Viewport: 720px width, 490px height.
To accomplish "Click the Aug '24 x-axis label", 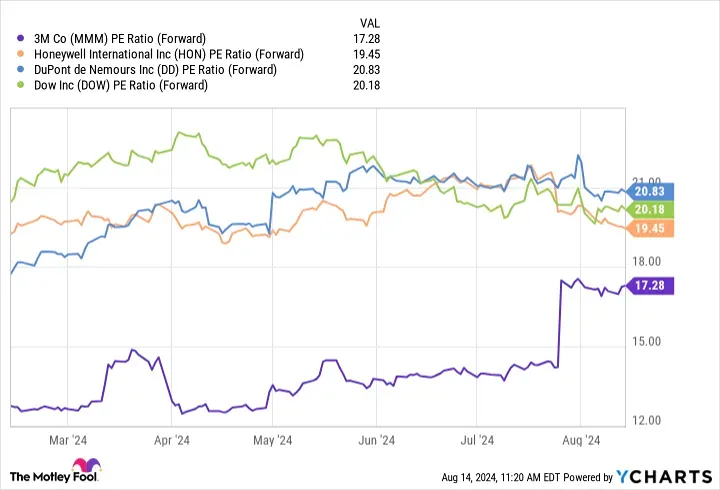I will click(x=581, y=438).
